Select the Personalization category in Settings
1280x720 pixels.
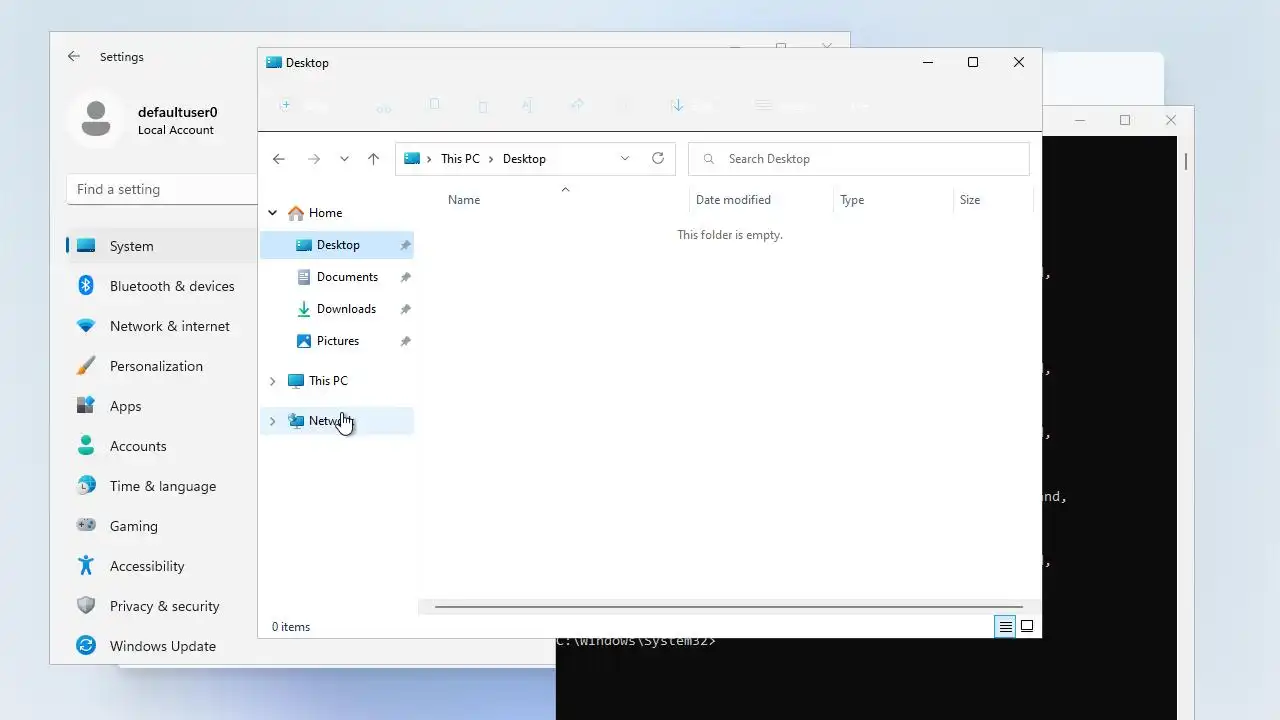pyautogui.click(x=162, y=366)
